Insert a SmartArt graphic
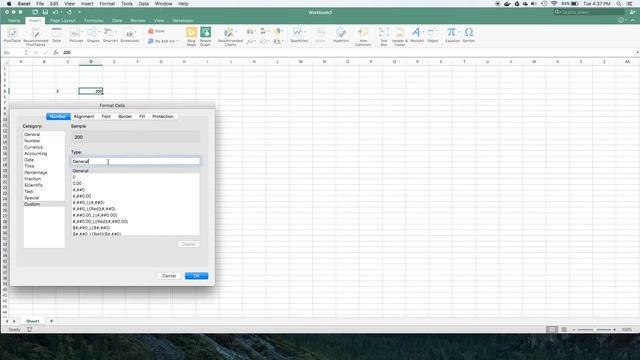This screenshot has height=360, width=640. [110, 36]
